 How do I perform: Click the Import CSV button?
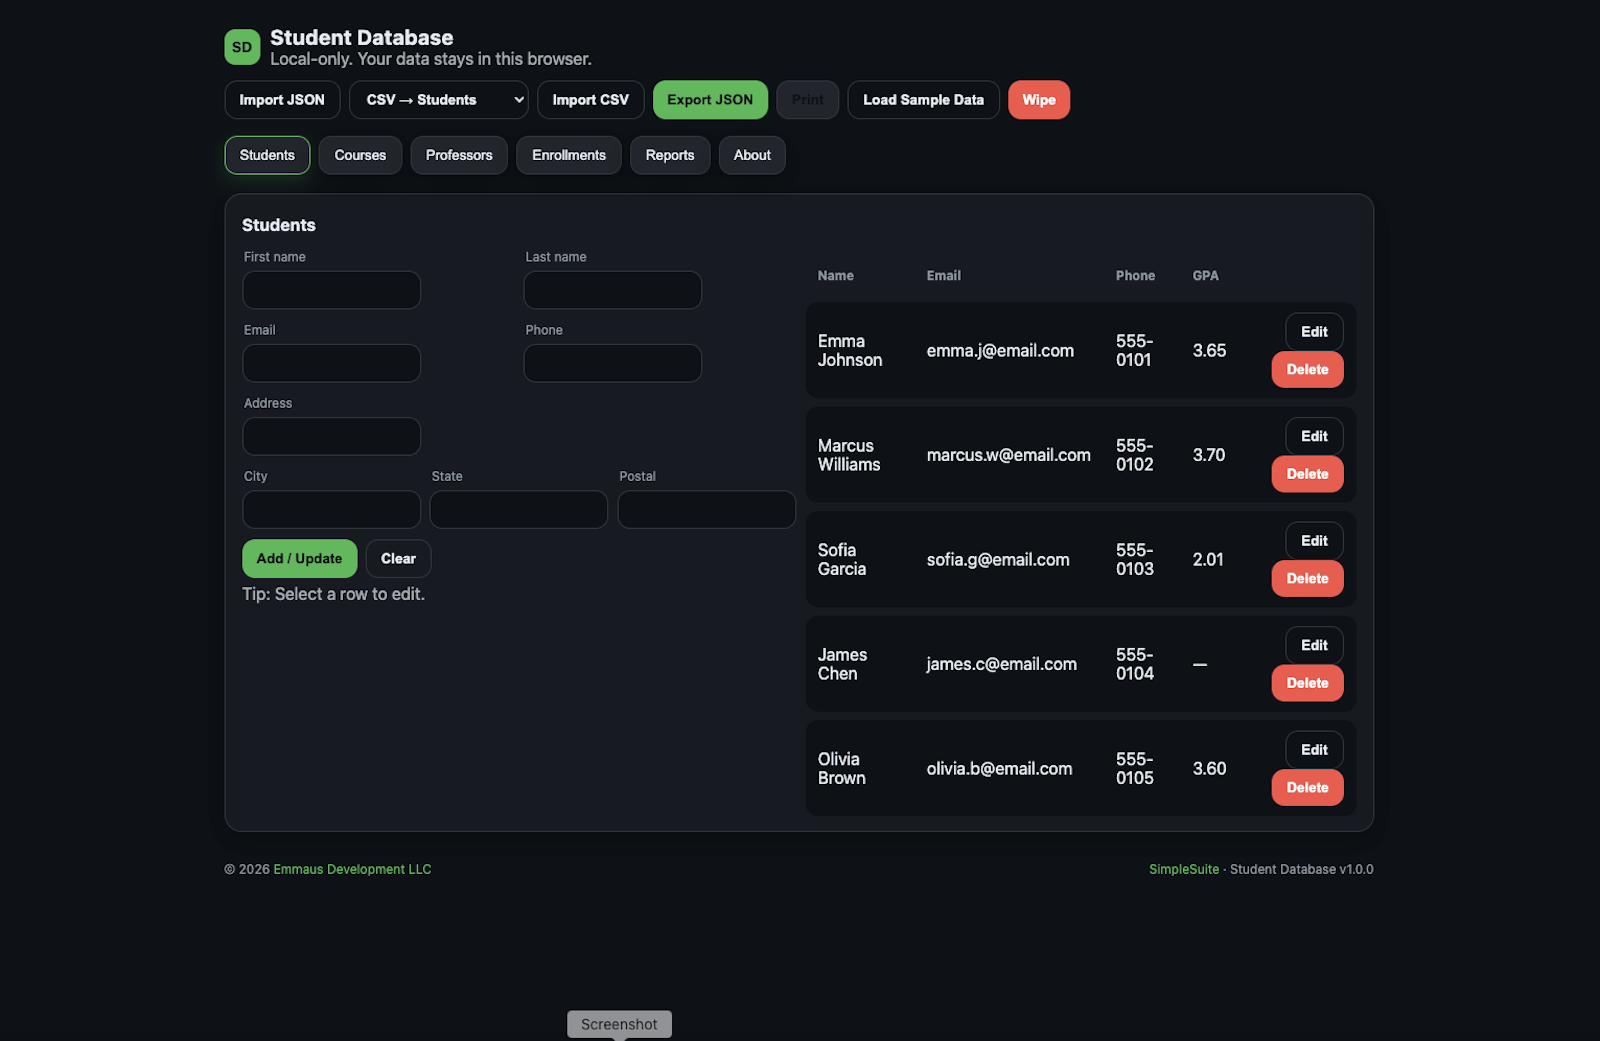click(x=590, y=100)
